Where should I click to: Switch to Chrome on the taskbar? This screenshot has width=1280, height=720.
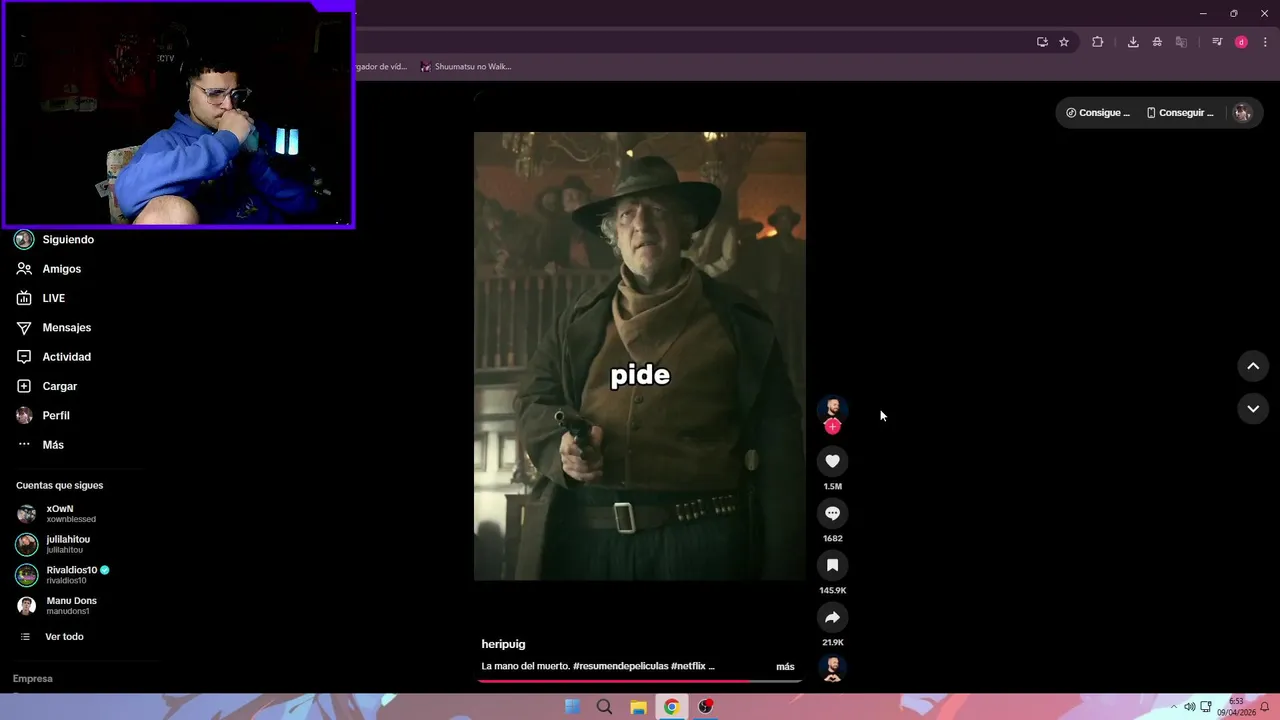coord(671,707)
